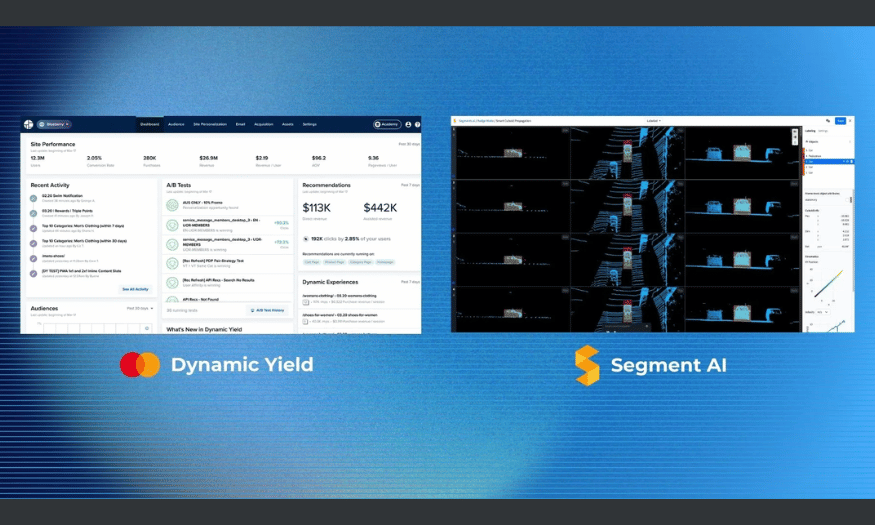This screenshot has height=525, width=875.
Task: Click the 'Homepage' recommendations tag
Action: pos(385,262)
